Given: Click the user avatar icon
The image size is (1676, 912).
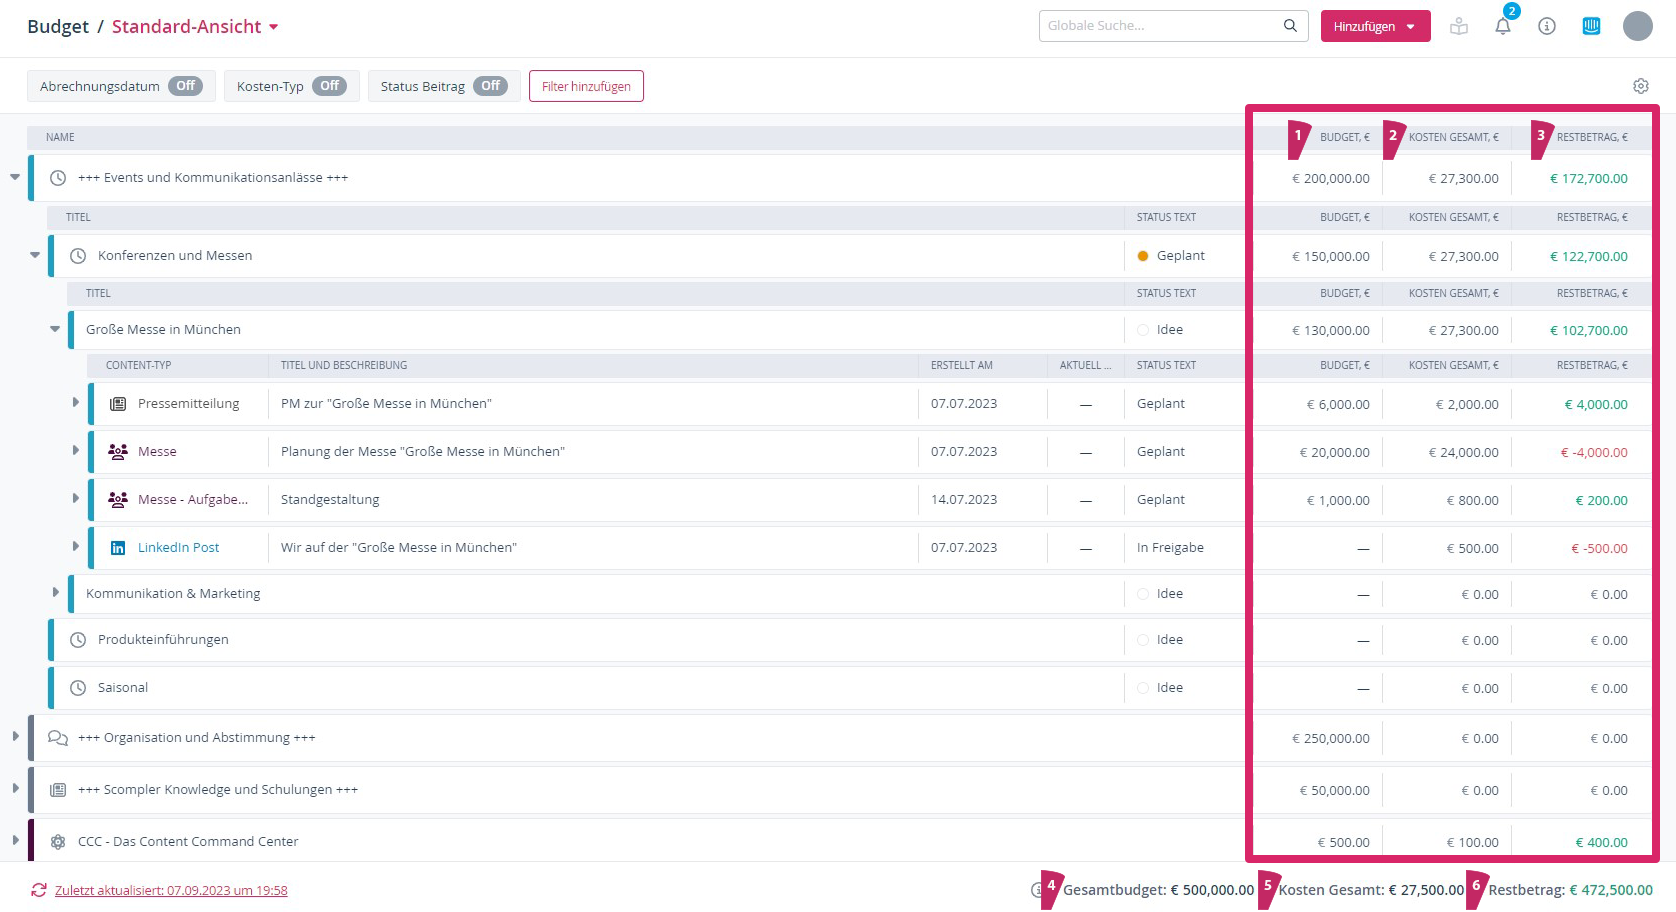Looking at the screenshot, I should click(x=1637, y=27).
